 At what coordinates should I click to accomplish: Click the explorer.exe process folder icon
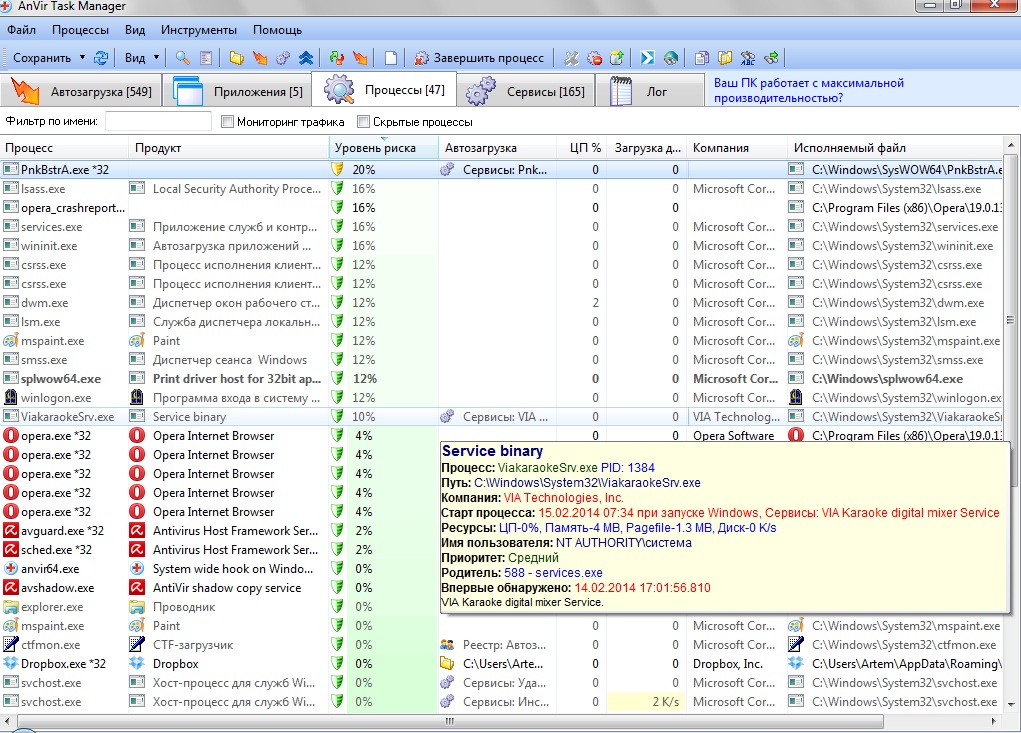coord(10,607)
